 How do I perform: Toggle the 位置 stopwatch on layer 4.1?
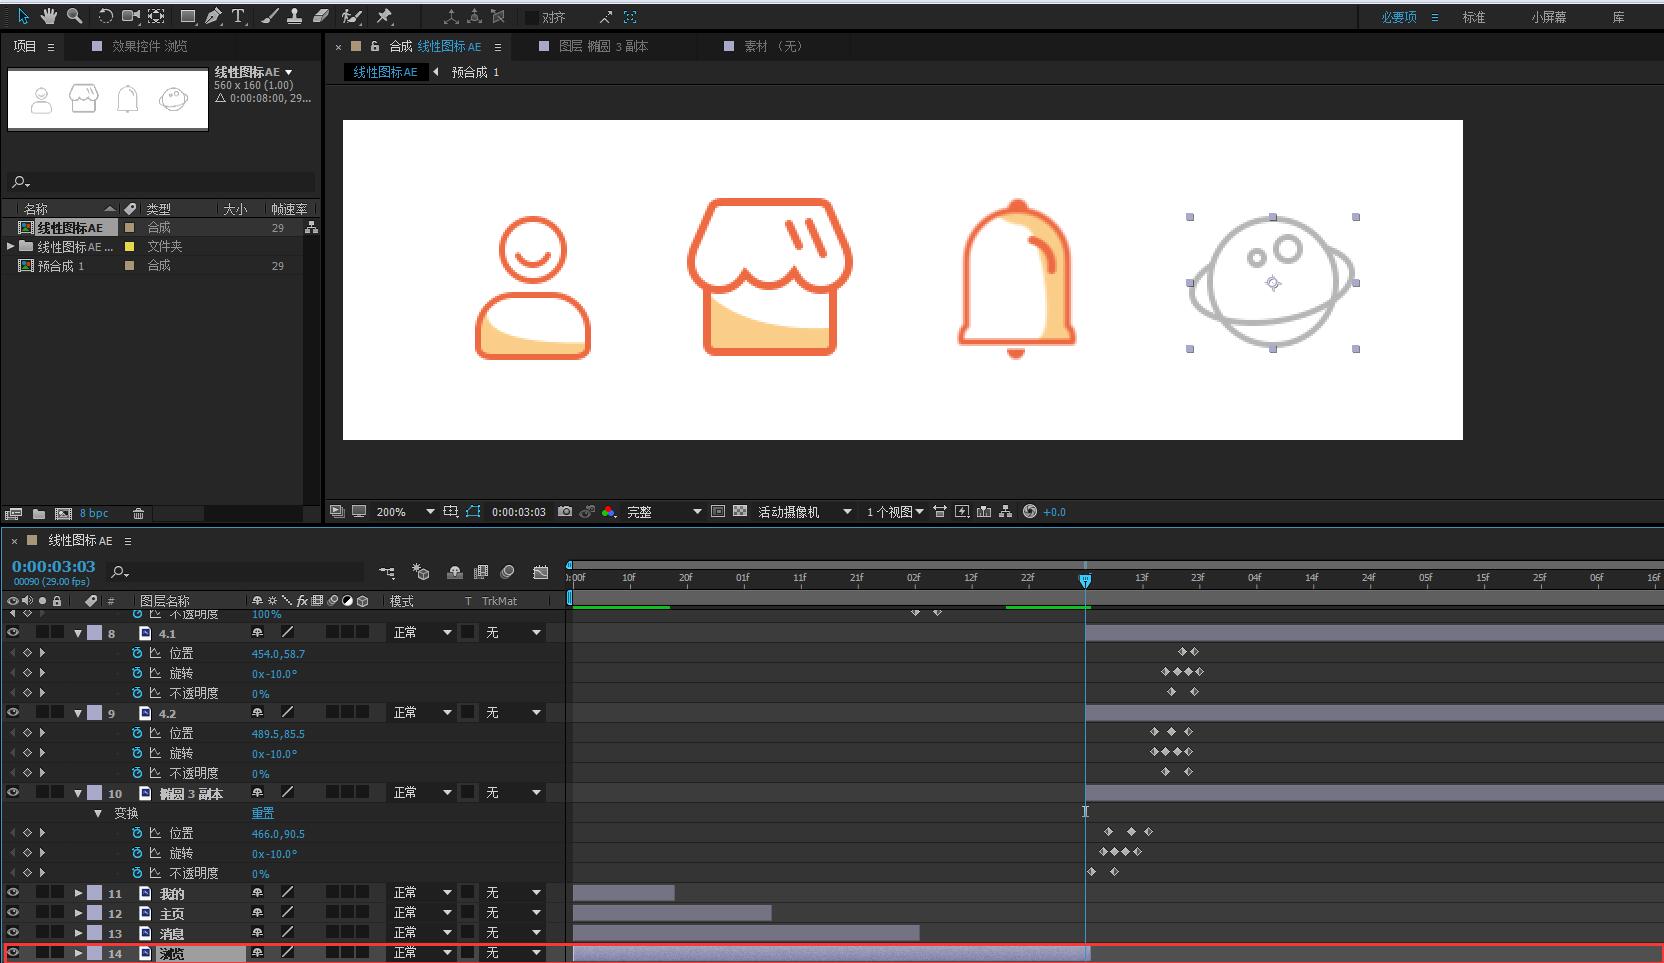137,653
